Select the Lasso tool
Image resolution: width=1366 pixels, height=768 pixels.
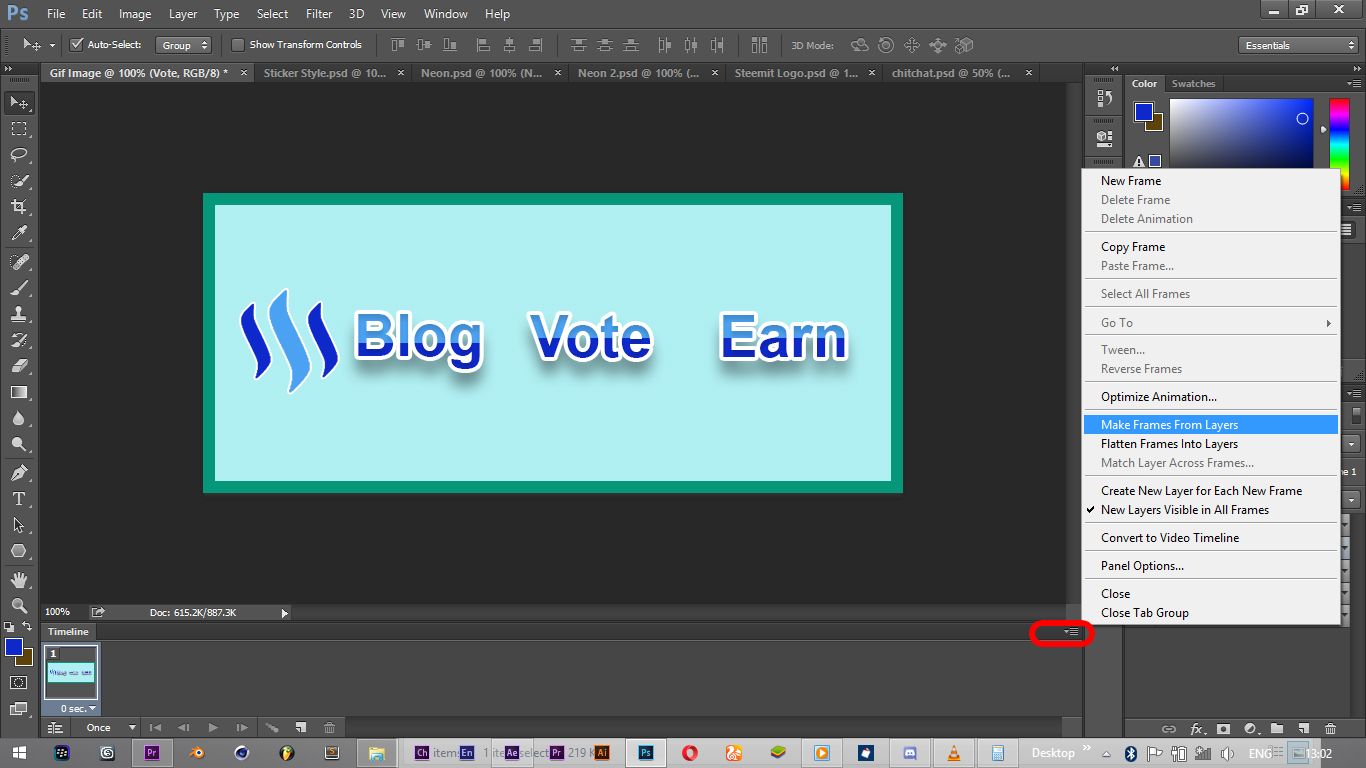pyautogui.click(x=19, y=155)
